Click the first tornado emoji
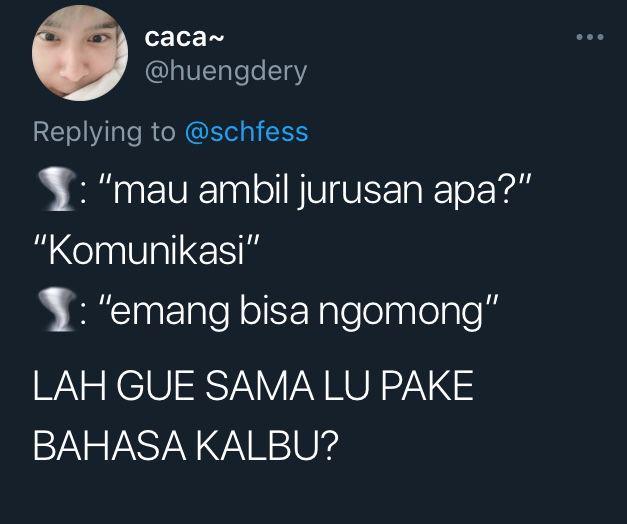This screenshot has width=627, height=524. 56,189
